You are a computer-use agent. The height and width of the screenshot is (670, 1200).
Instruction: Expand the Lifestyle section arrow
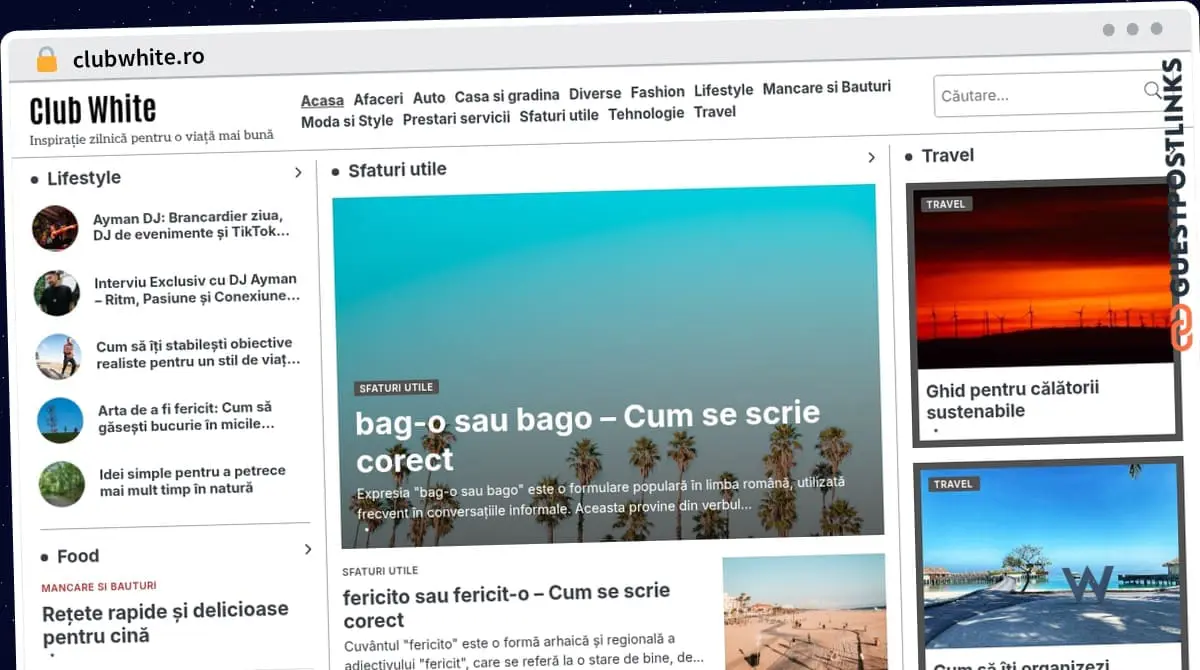pyautogui.click(x=298, y=173)
